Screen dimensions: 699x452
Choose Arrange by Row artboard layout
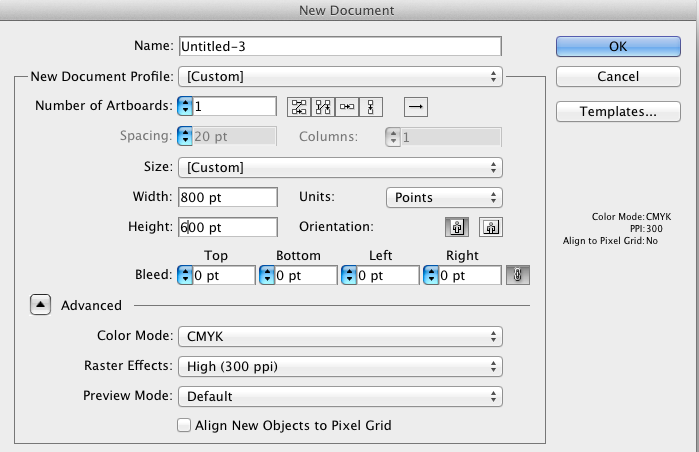[x=347, y=106]
